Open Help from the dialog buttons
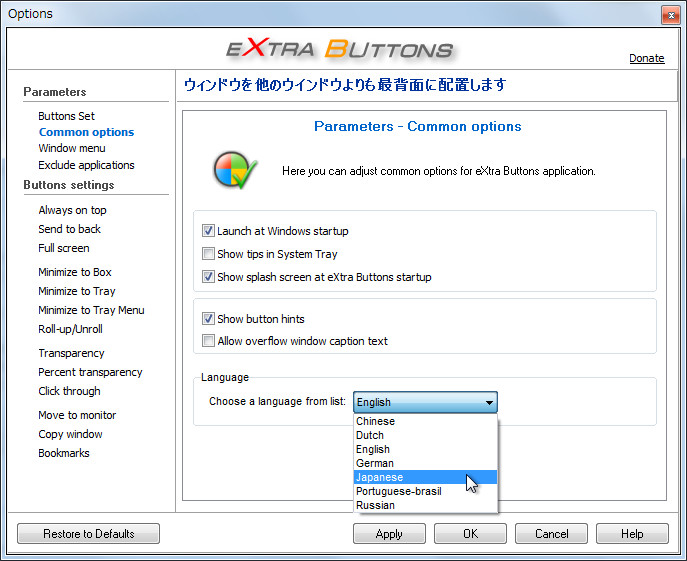The width and height of the screenshot is (687, 561). [632, 533]
